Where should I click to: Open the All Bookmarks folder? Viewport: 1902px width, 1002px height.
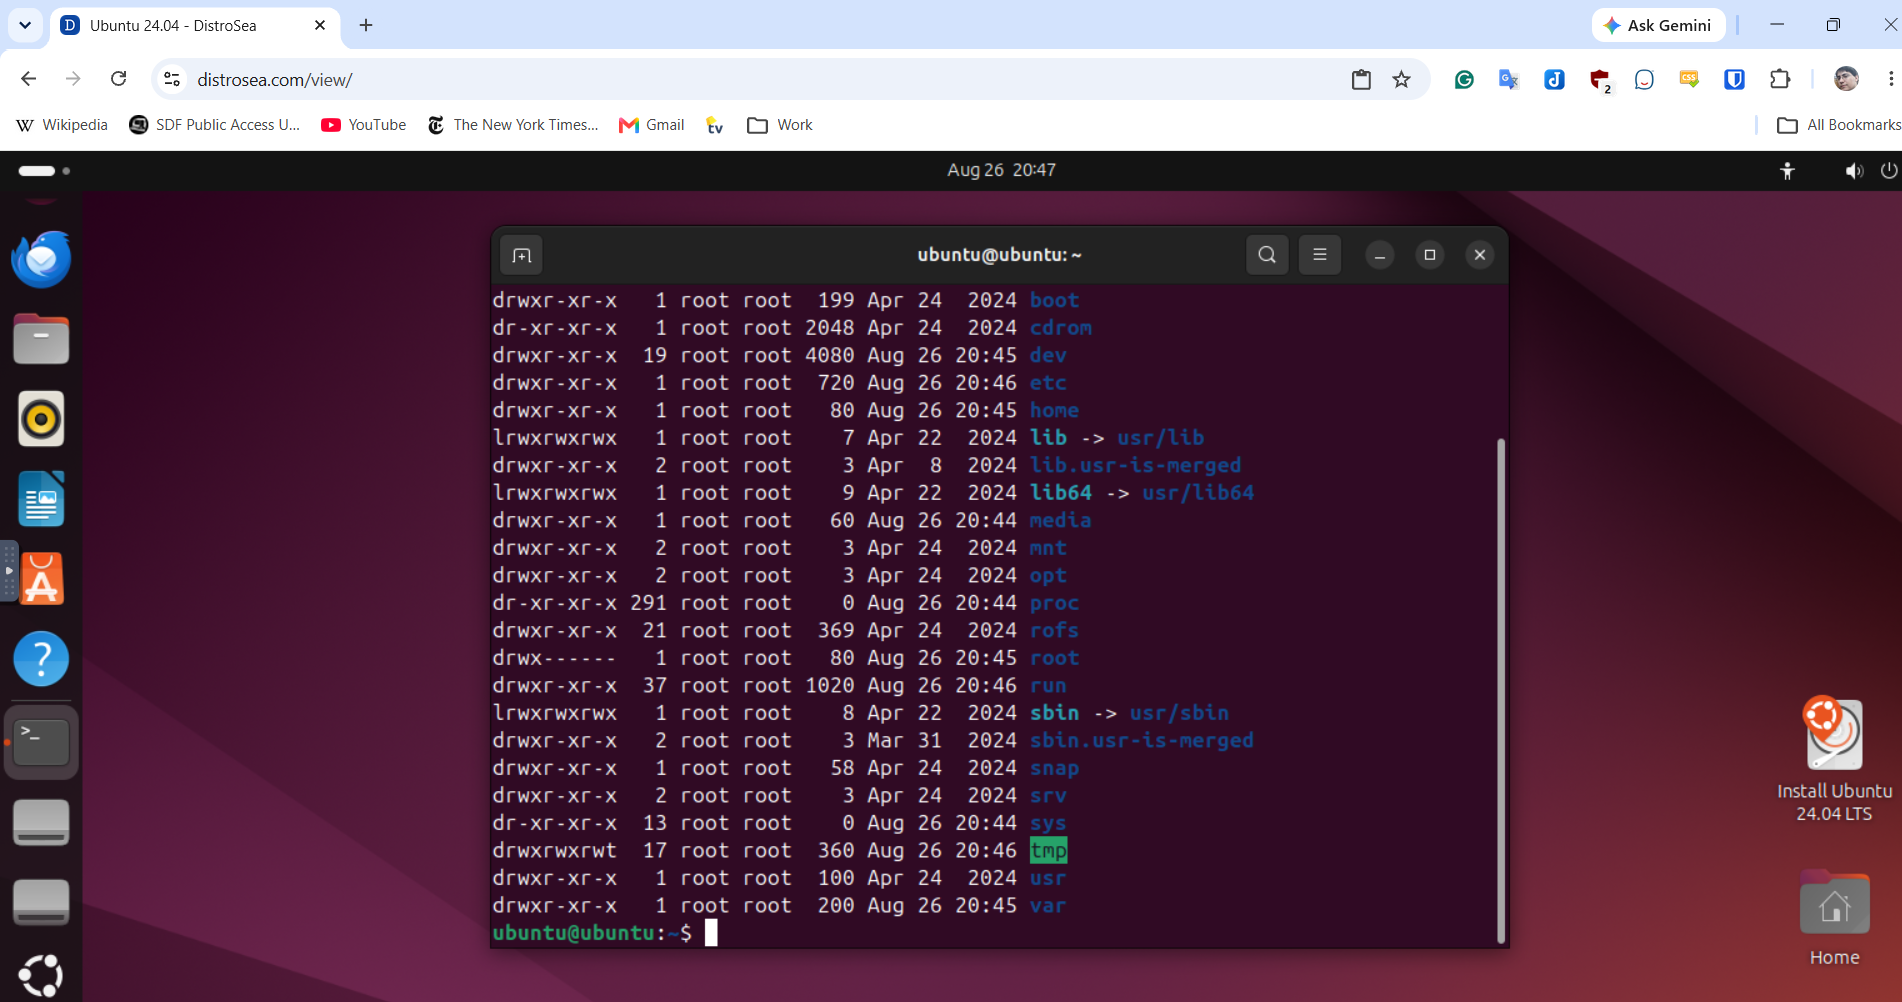pyautogui.click(x=1838, y=125)
